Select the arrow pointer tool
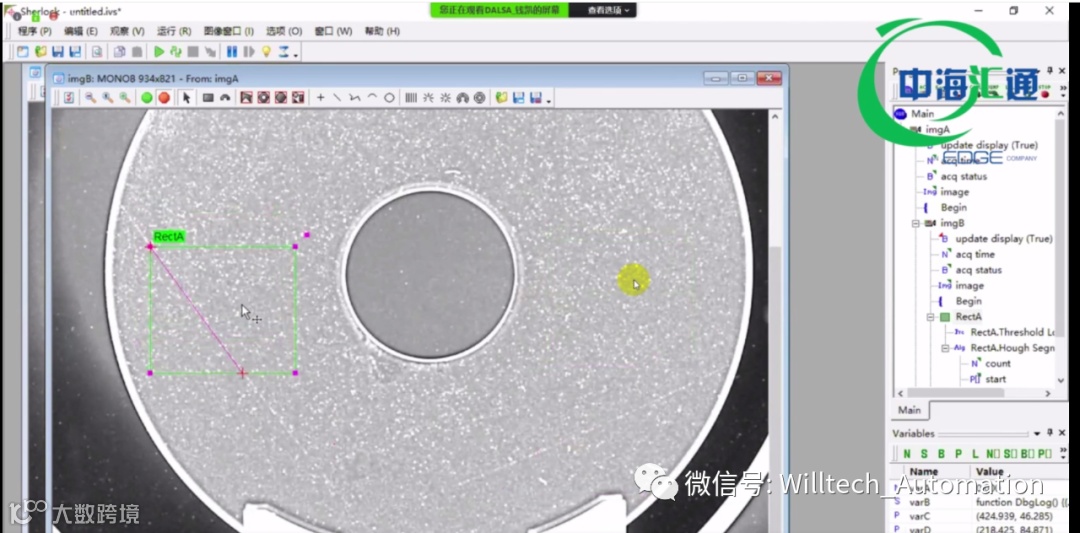The image size is (1080, 533). (186, 98)
